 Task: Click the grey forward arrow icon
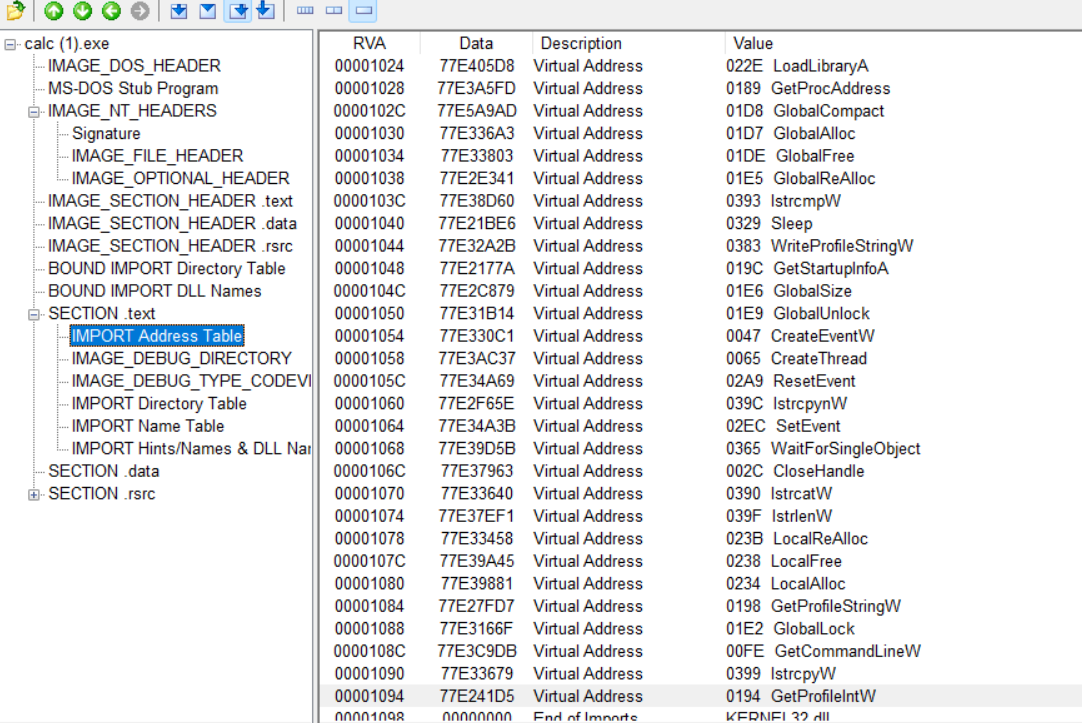click(x=140, y=10)
